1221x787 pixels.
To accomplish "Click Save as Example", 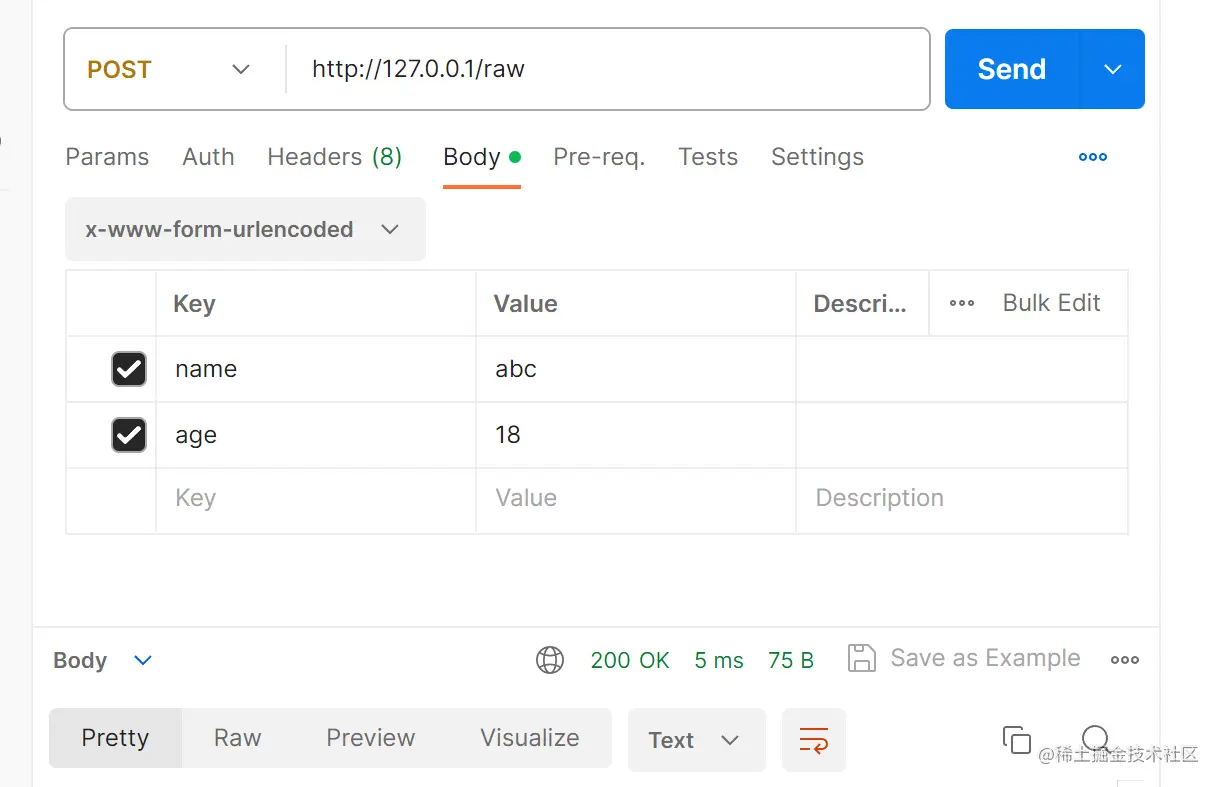I will (985, 658).
